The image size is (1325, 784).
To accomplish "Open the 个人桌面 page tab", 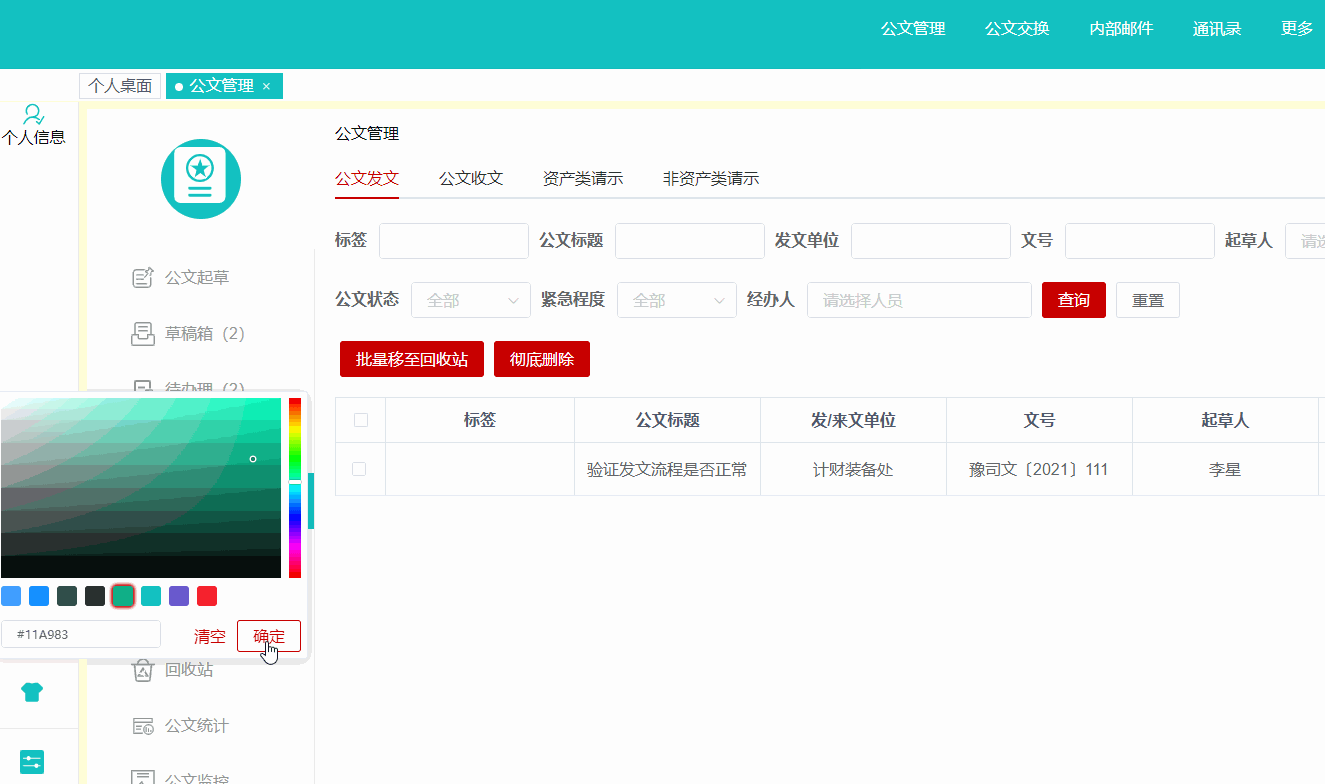I will [x=120, y=86].
